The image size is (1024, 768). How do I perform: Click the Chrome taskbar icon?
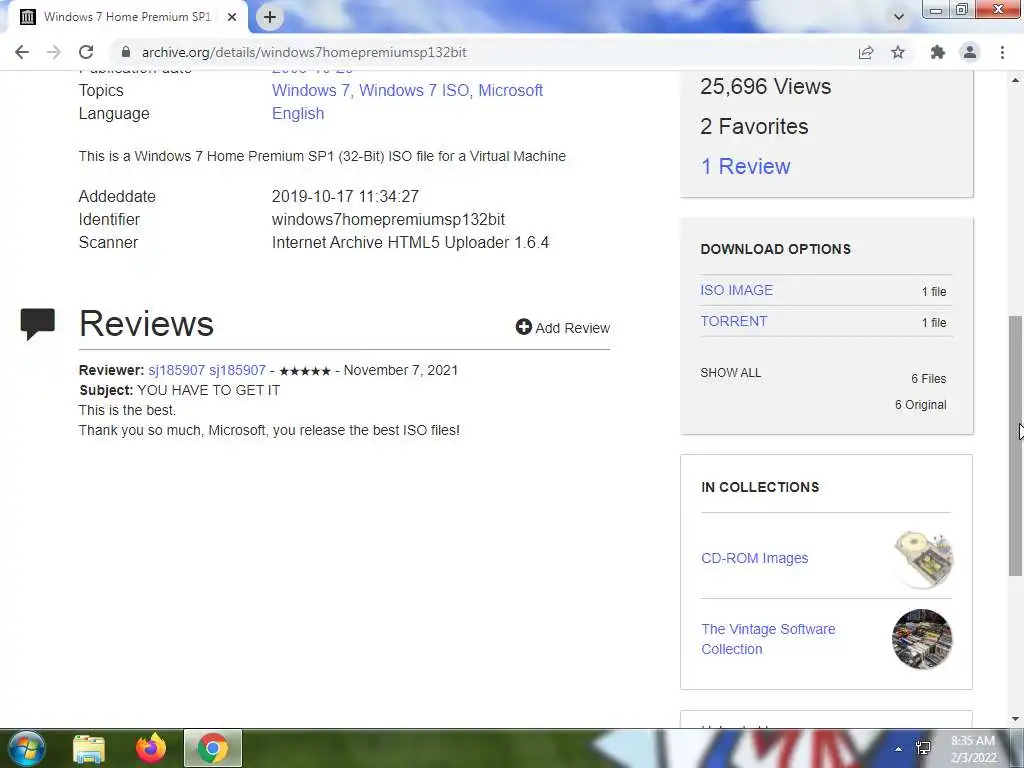tap(213, 748)
